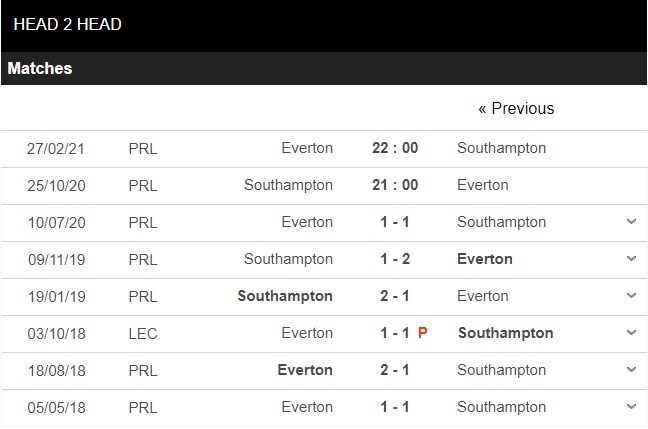The image size is (648, 429).
Task: Click bold Everton in the 09/11/19 row
Action: (x=485, y=259)
